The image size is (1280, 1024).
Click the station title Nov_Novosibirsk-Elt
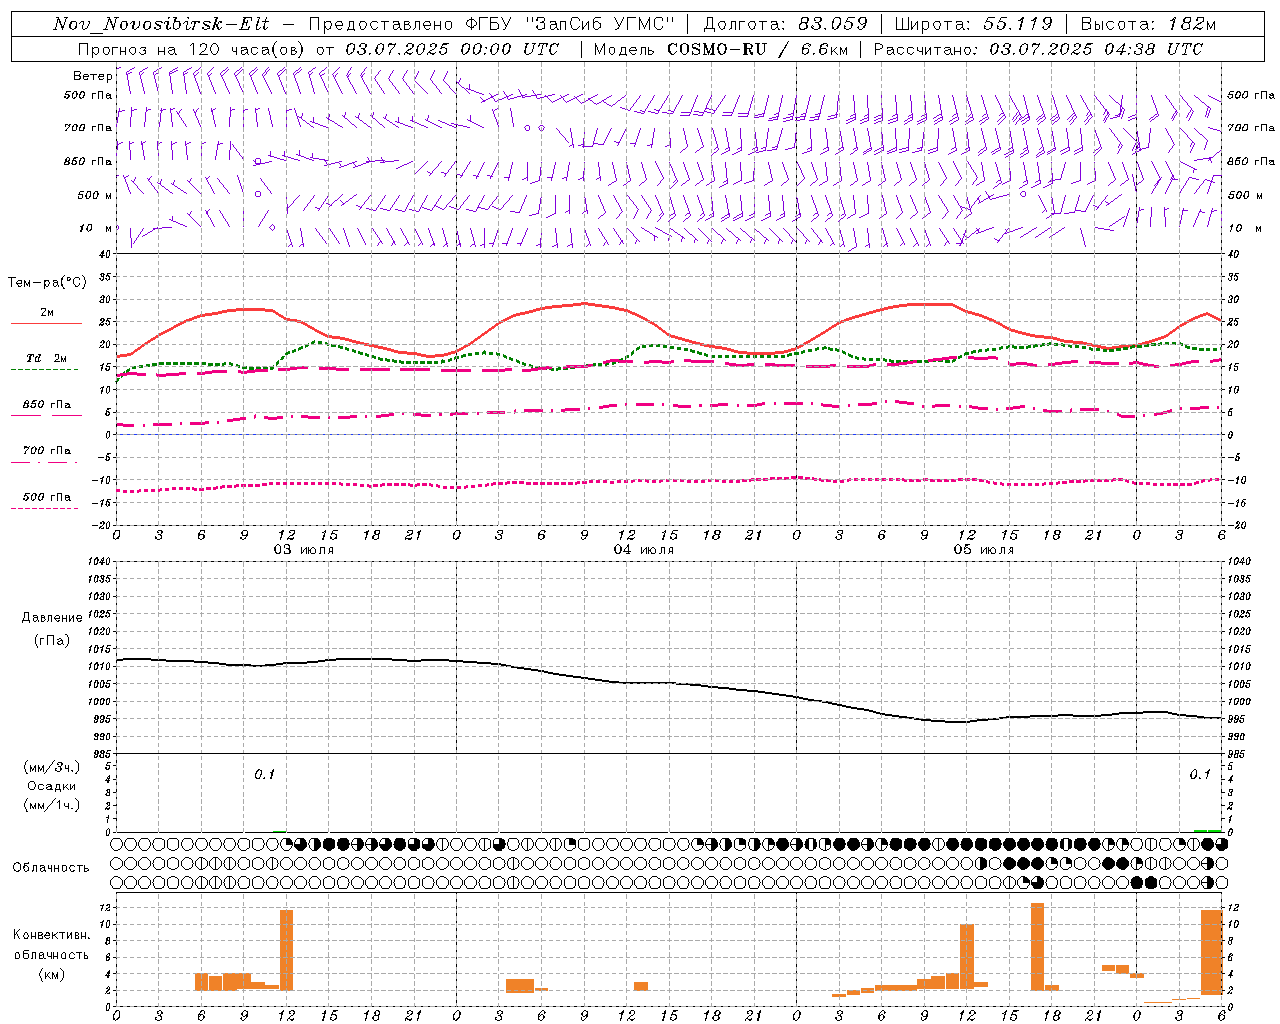(x=161, y=24)
